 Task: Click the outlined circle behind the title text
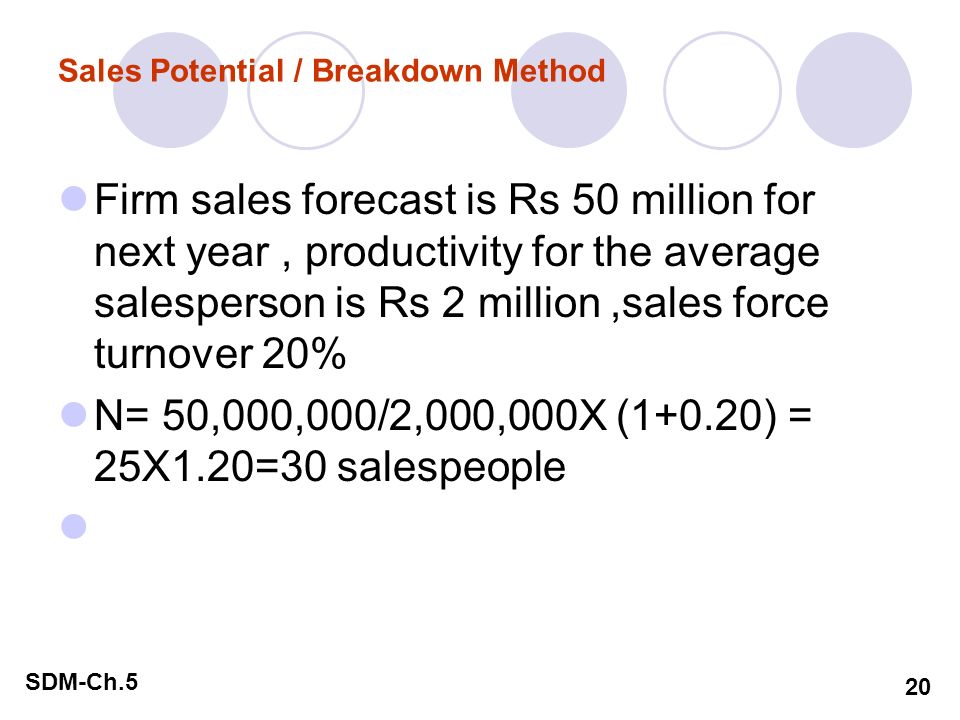306,90
